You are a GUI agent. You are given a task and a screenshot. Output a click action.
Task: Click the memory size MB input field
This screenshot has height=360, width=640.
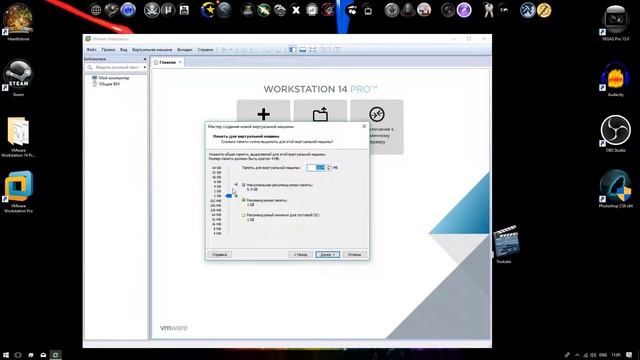tap(316, 168)
